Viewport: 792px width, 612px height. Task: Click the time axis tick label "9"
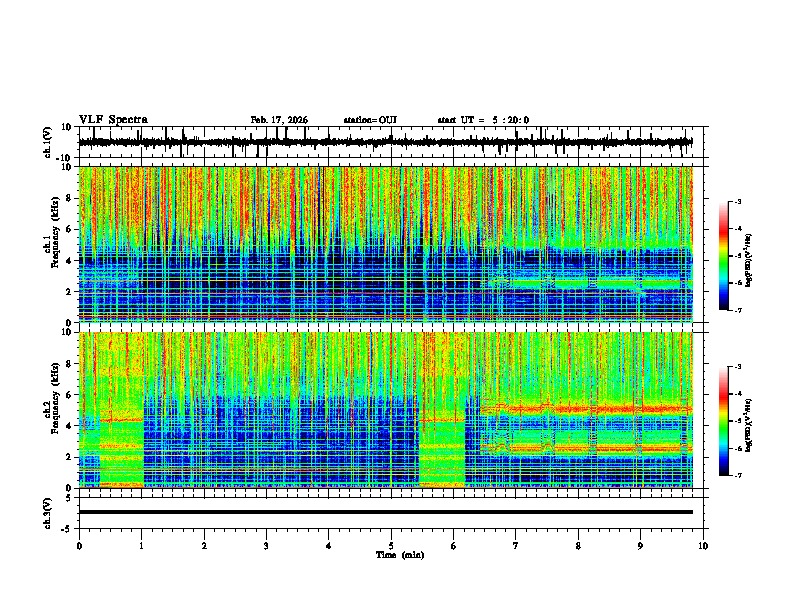[x=640, y=546]
